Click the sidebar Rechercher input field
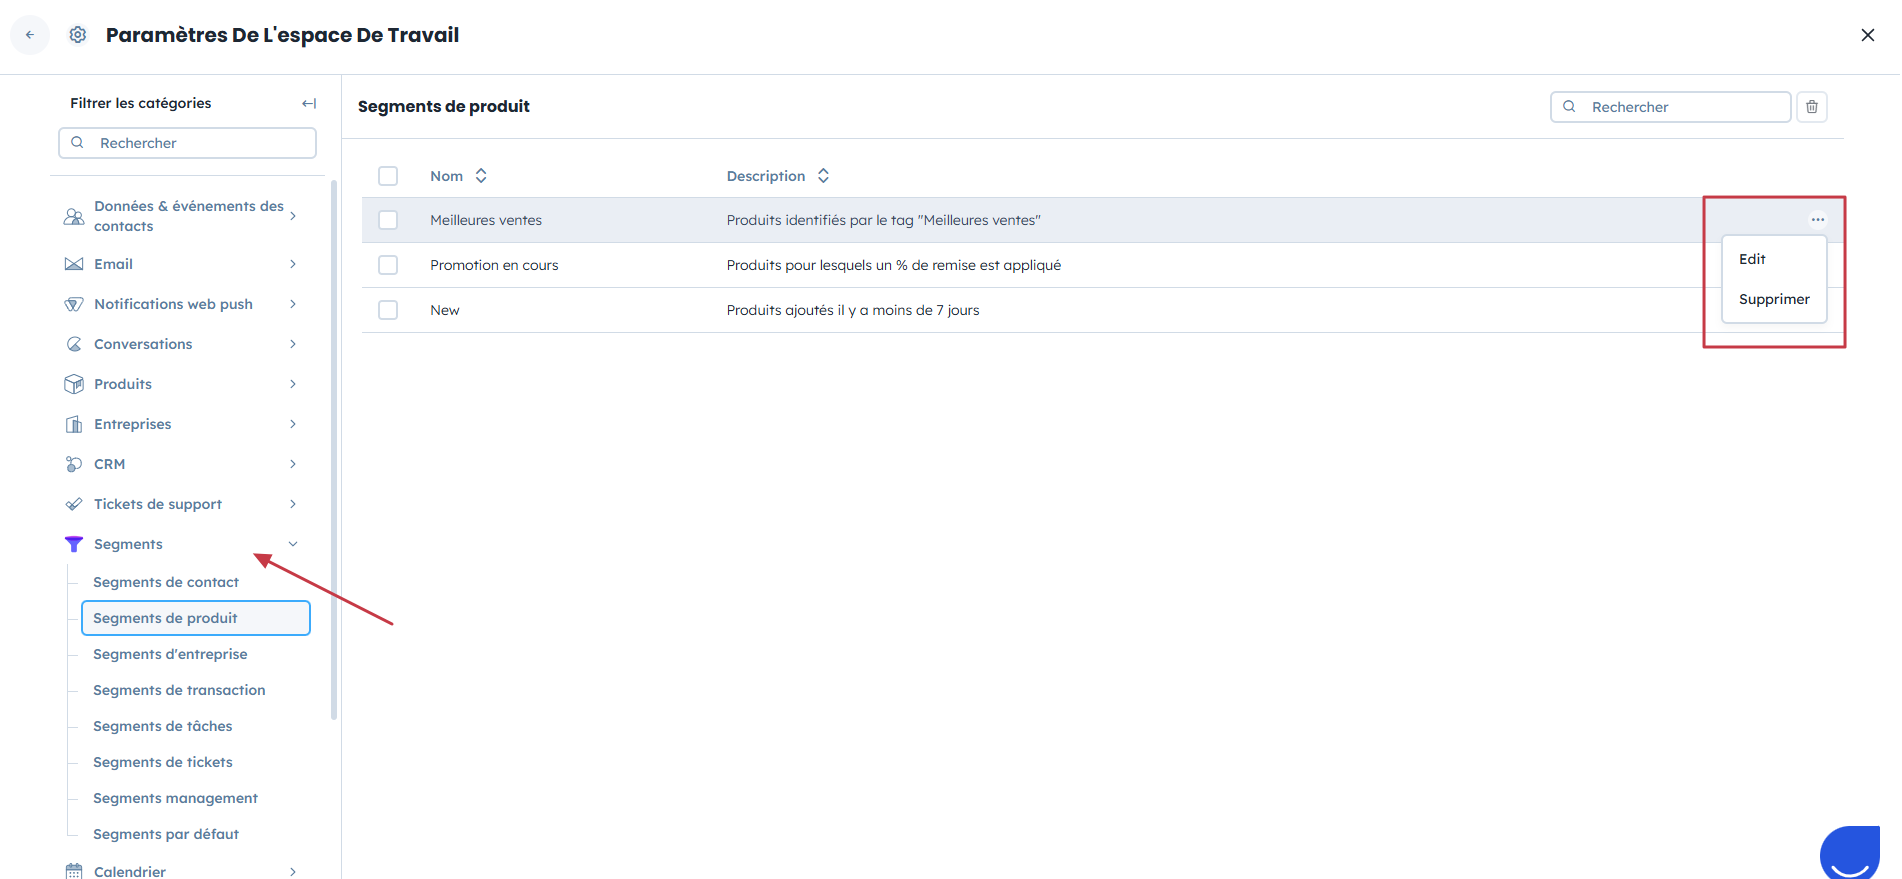Image resolution: width=1902 pixels, height=879 pixels. tap(188, 143)
